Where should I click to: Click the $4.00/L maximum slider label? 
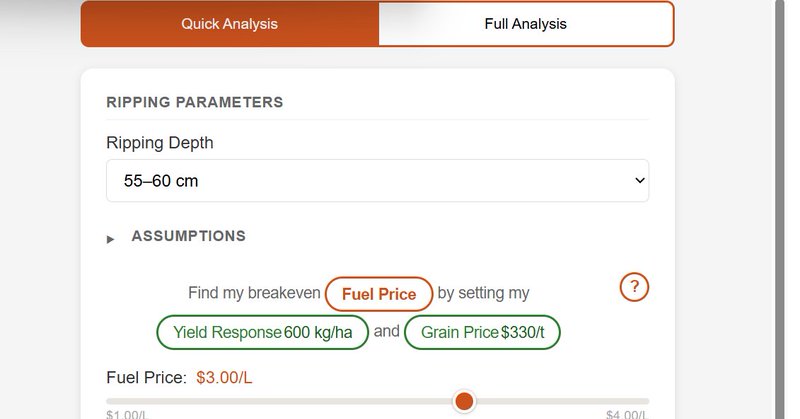pos(627,415)
